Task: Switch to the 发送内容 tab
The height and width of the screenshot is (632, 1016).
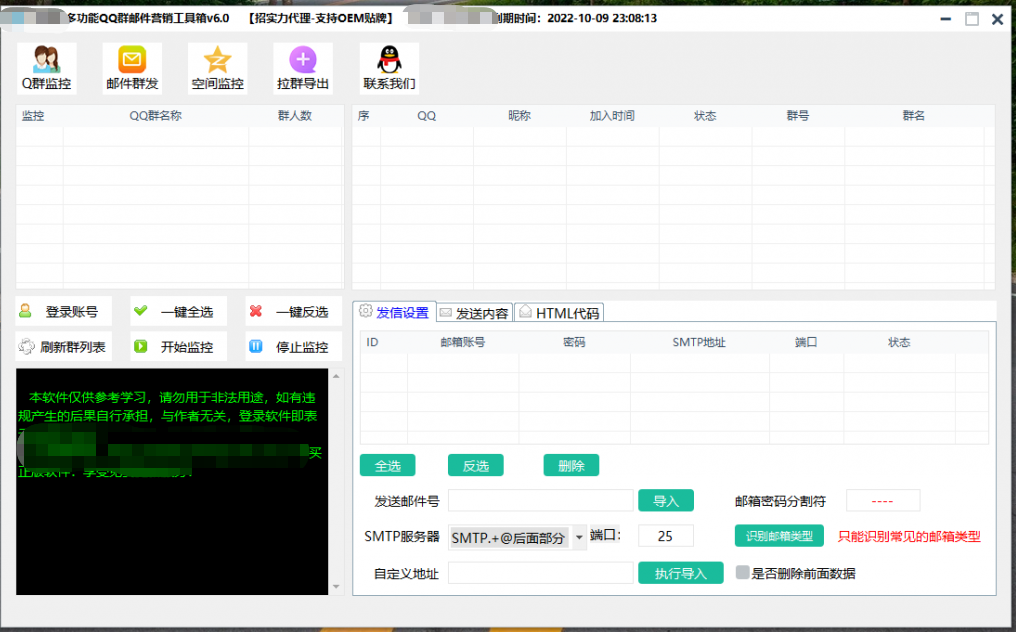Action: (x=475, y=313)
